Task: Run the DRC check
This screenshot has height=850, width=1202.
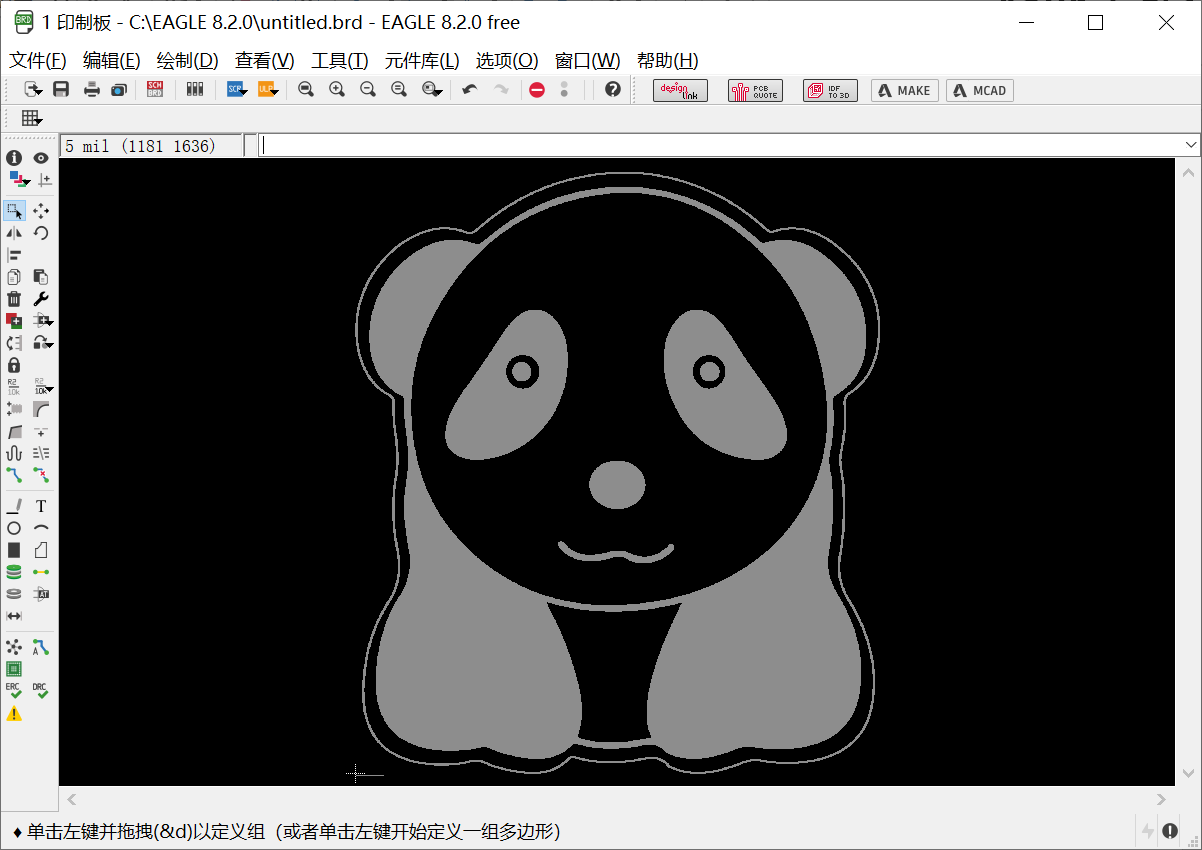Action: [x=41, y=691]
